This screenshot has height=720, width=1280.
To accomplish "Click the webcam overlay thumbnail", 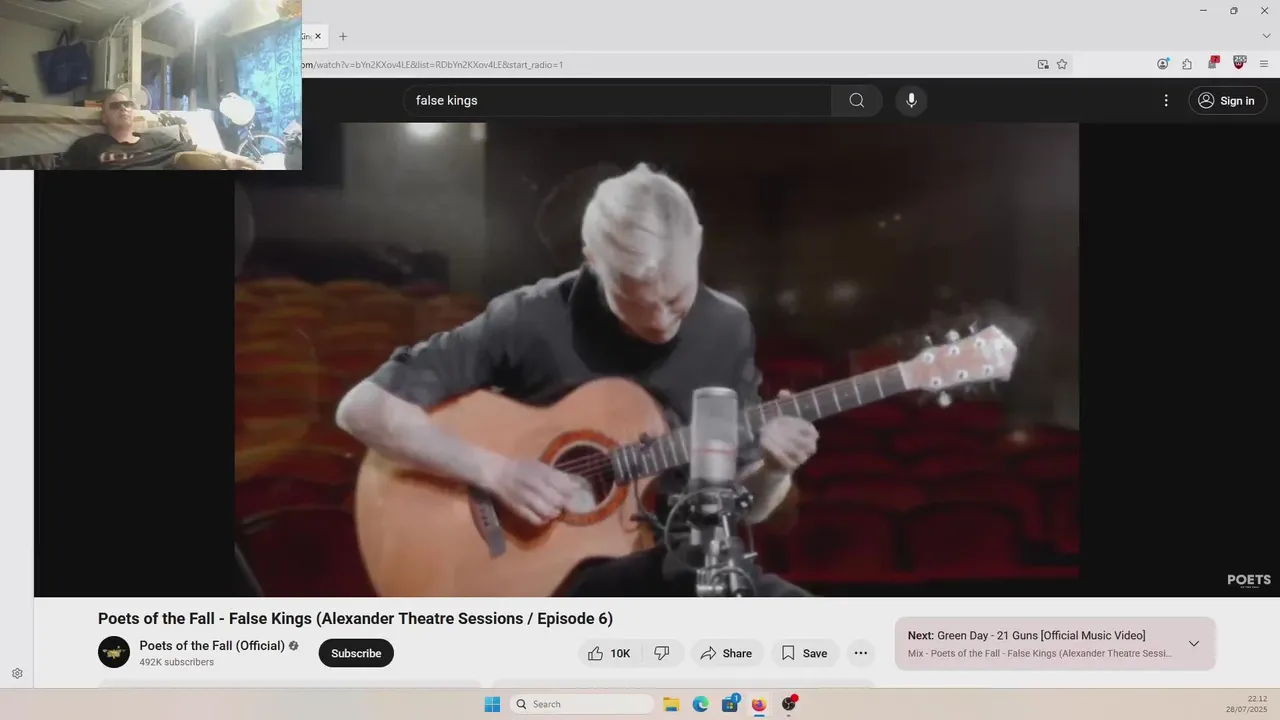I will [x=151, y=85].
